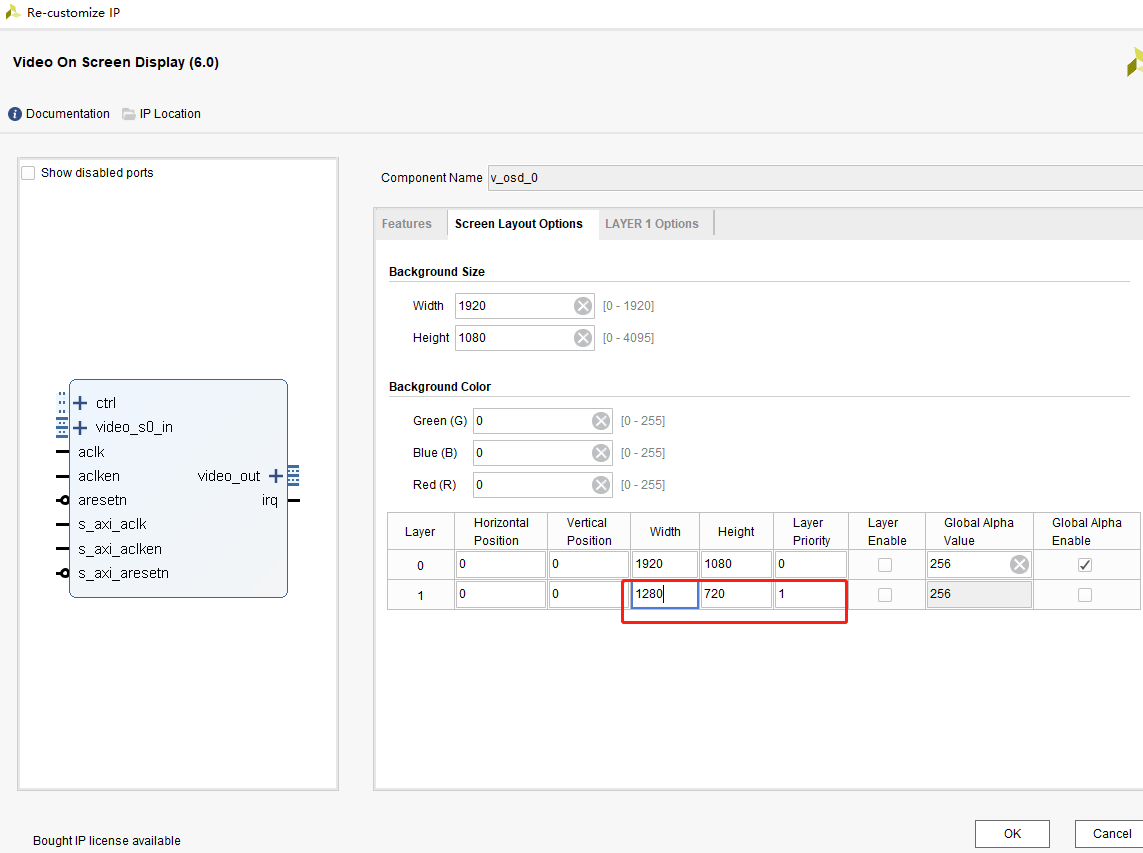Expand the video_s0_in port interface

[x=80, y=427]
